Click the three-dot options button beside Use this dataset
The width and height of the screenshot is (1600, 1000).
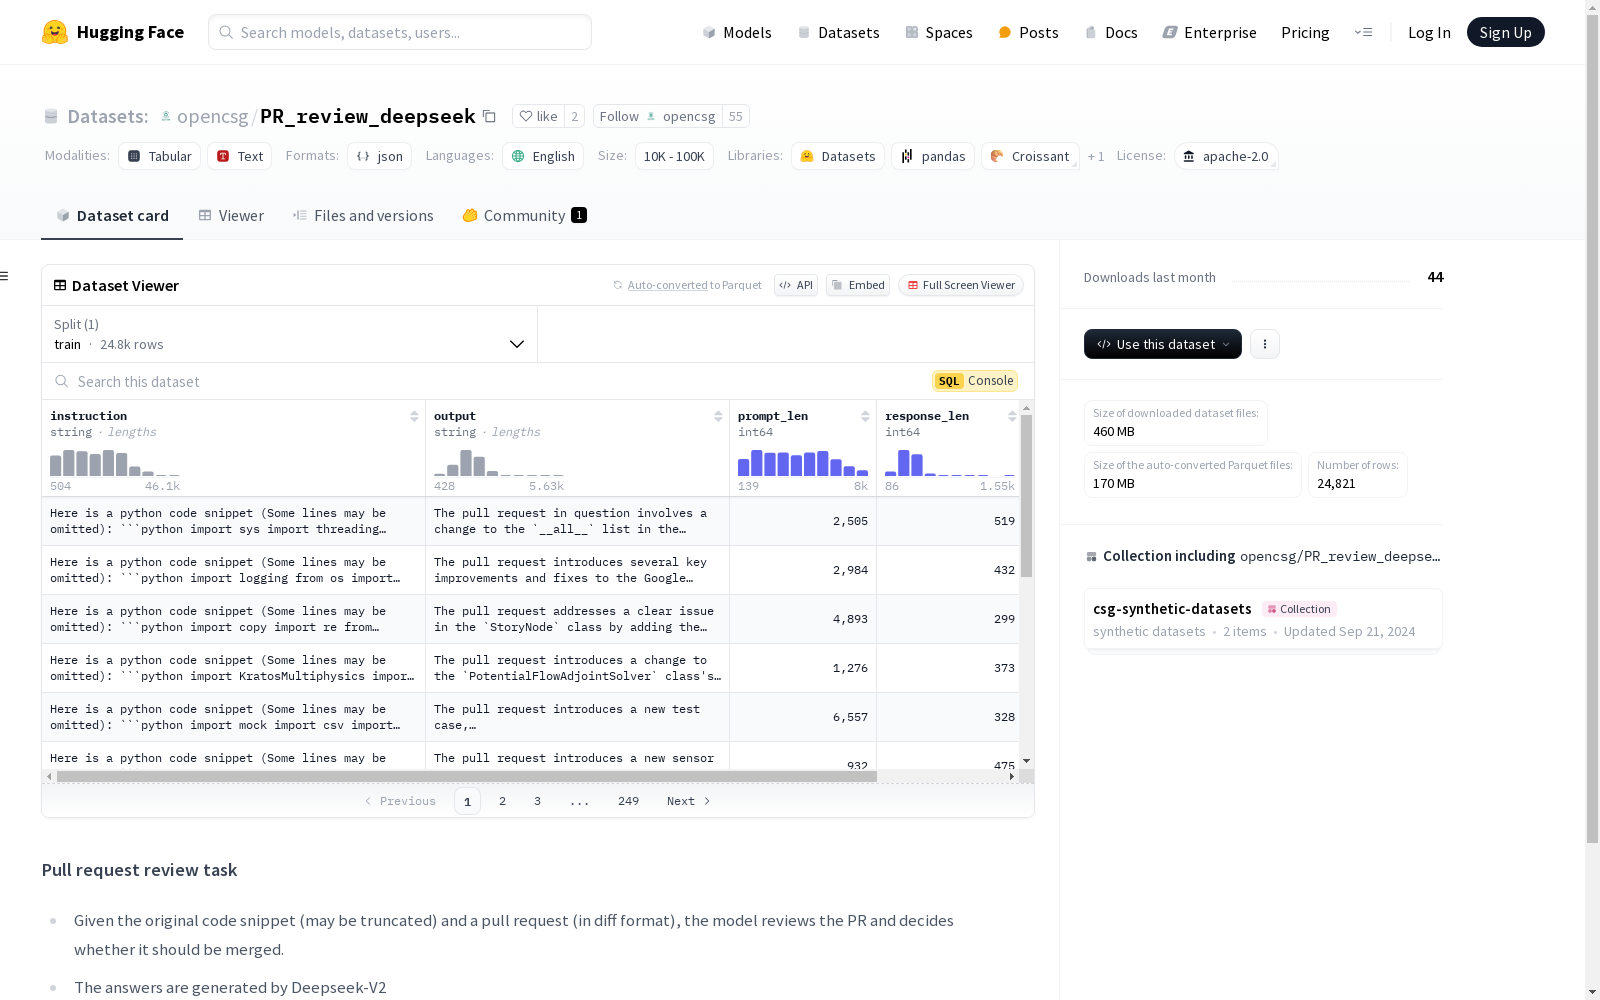(x=1265, y=344)
